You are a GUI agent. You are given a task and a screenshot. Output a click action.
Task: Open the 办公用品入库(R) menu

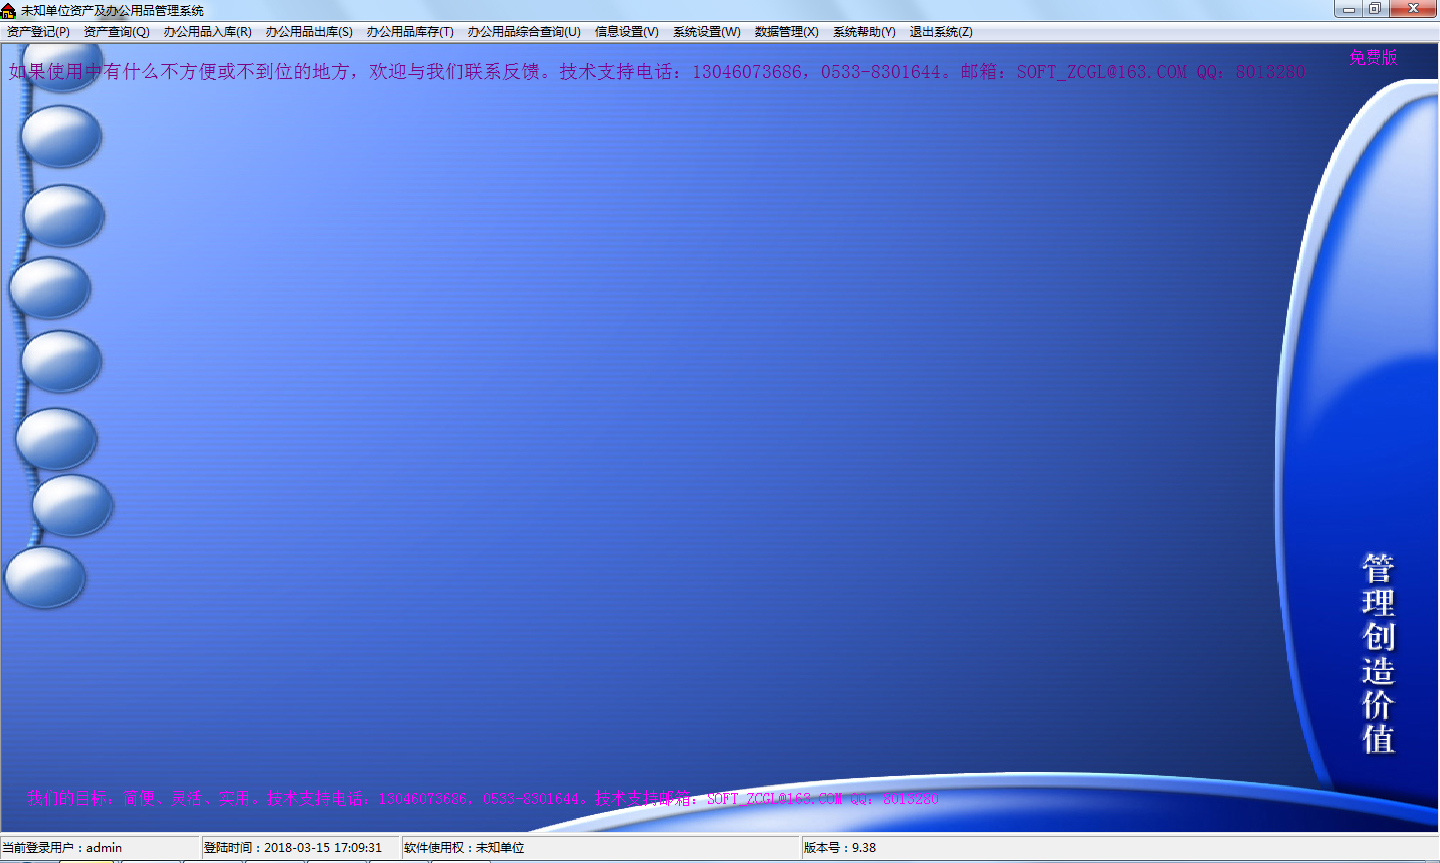pyautogui.click(x=208, y=32)
